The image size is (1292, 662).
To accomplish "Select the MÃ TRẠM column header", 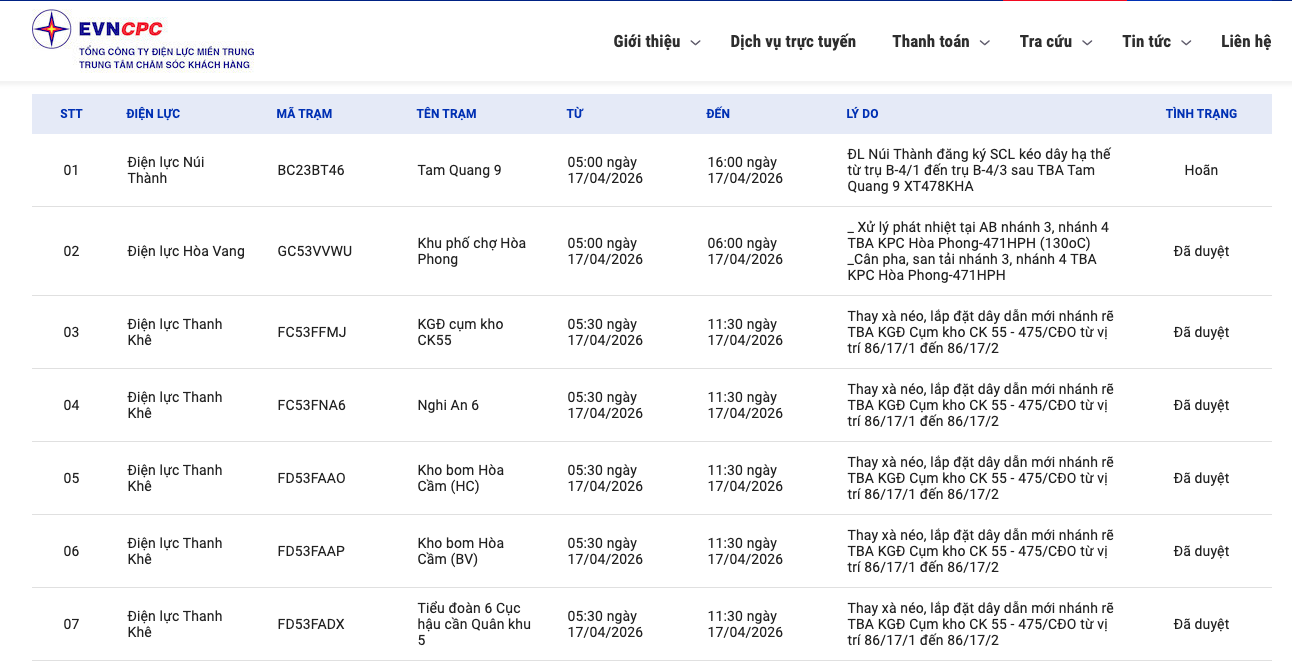I will [304, 114].
